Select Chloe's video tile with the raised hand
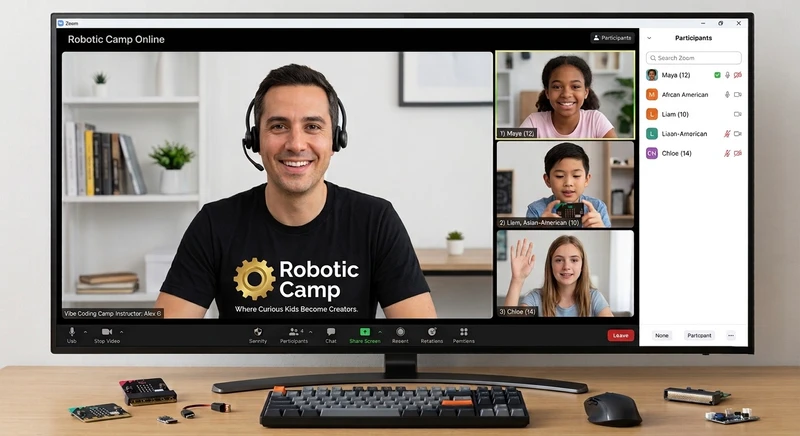Image resolution: width=800 pixels, height=436 pixels. pos(565,273)
